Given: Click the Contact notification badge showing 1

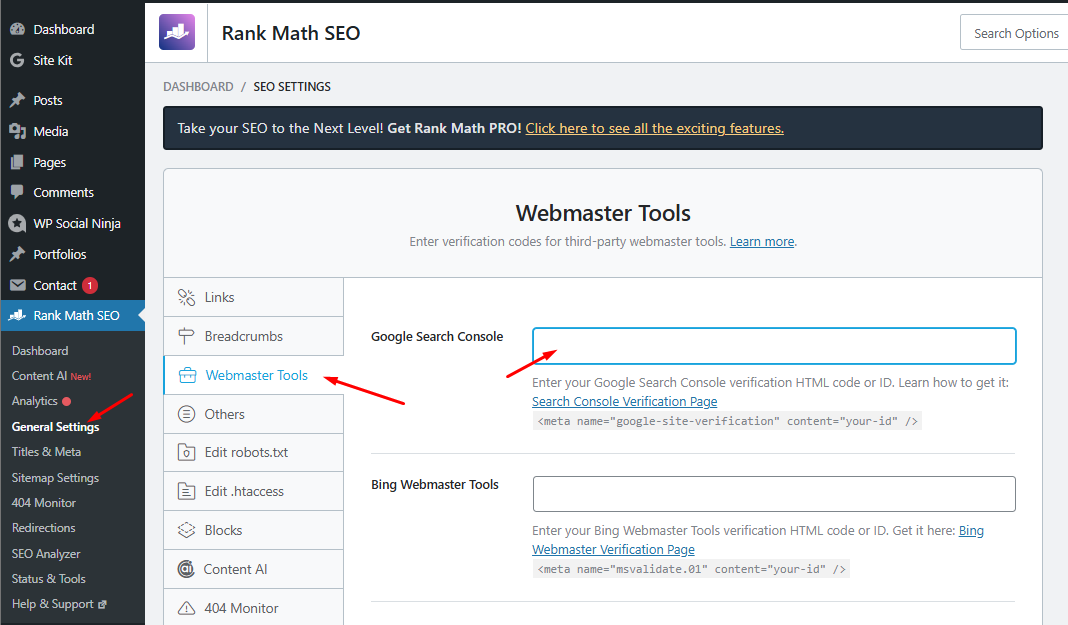Looking at the screenshot, I should click(90, 285).
